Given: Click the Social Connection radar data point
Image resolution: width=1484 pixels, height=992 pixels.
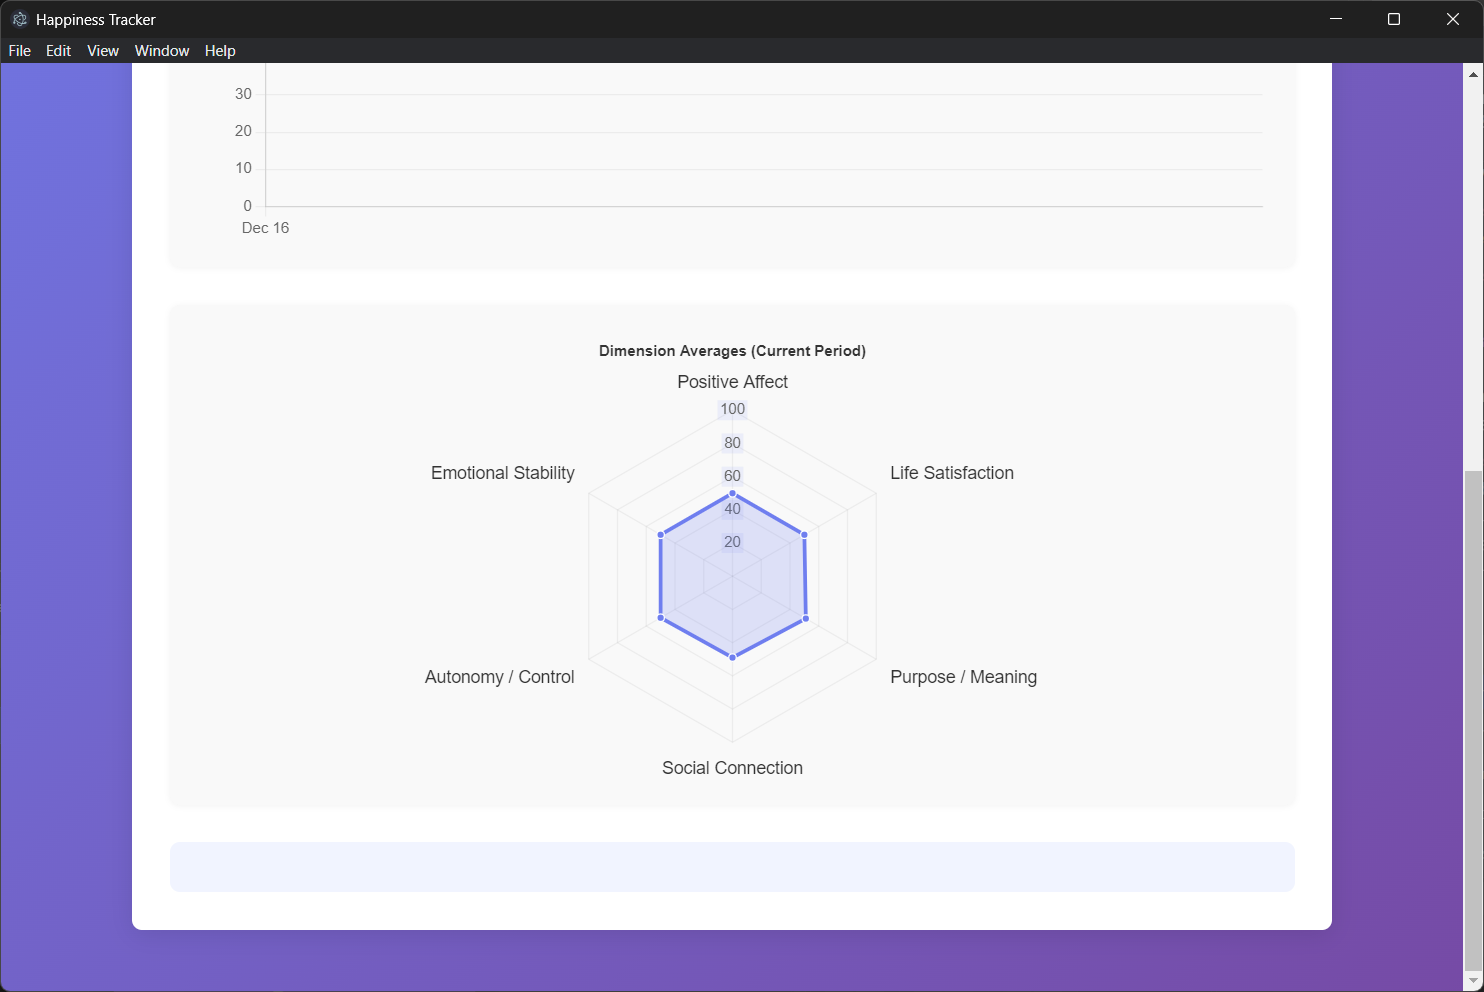Looking at the screenshot, I should pyautogui.click(x=733, y=657).
